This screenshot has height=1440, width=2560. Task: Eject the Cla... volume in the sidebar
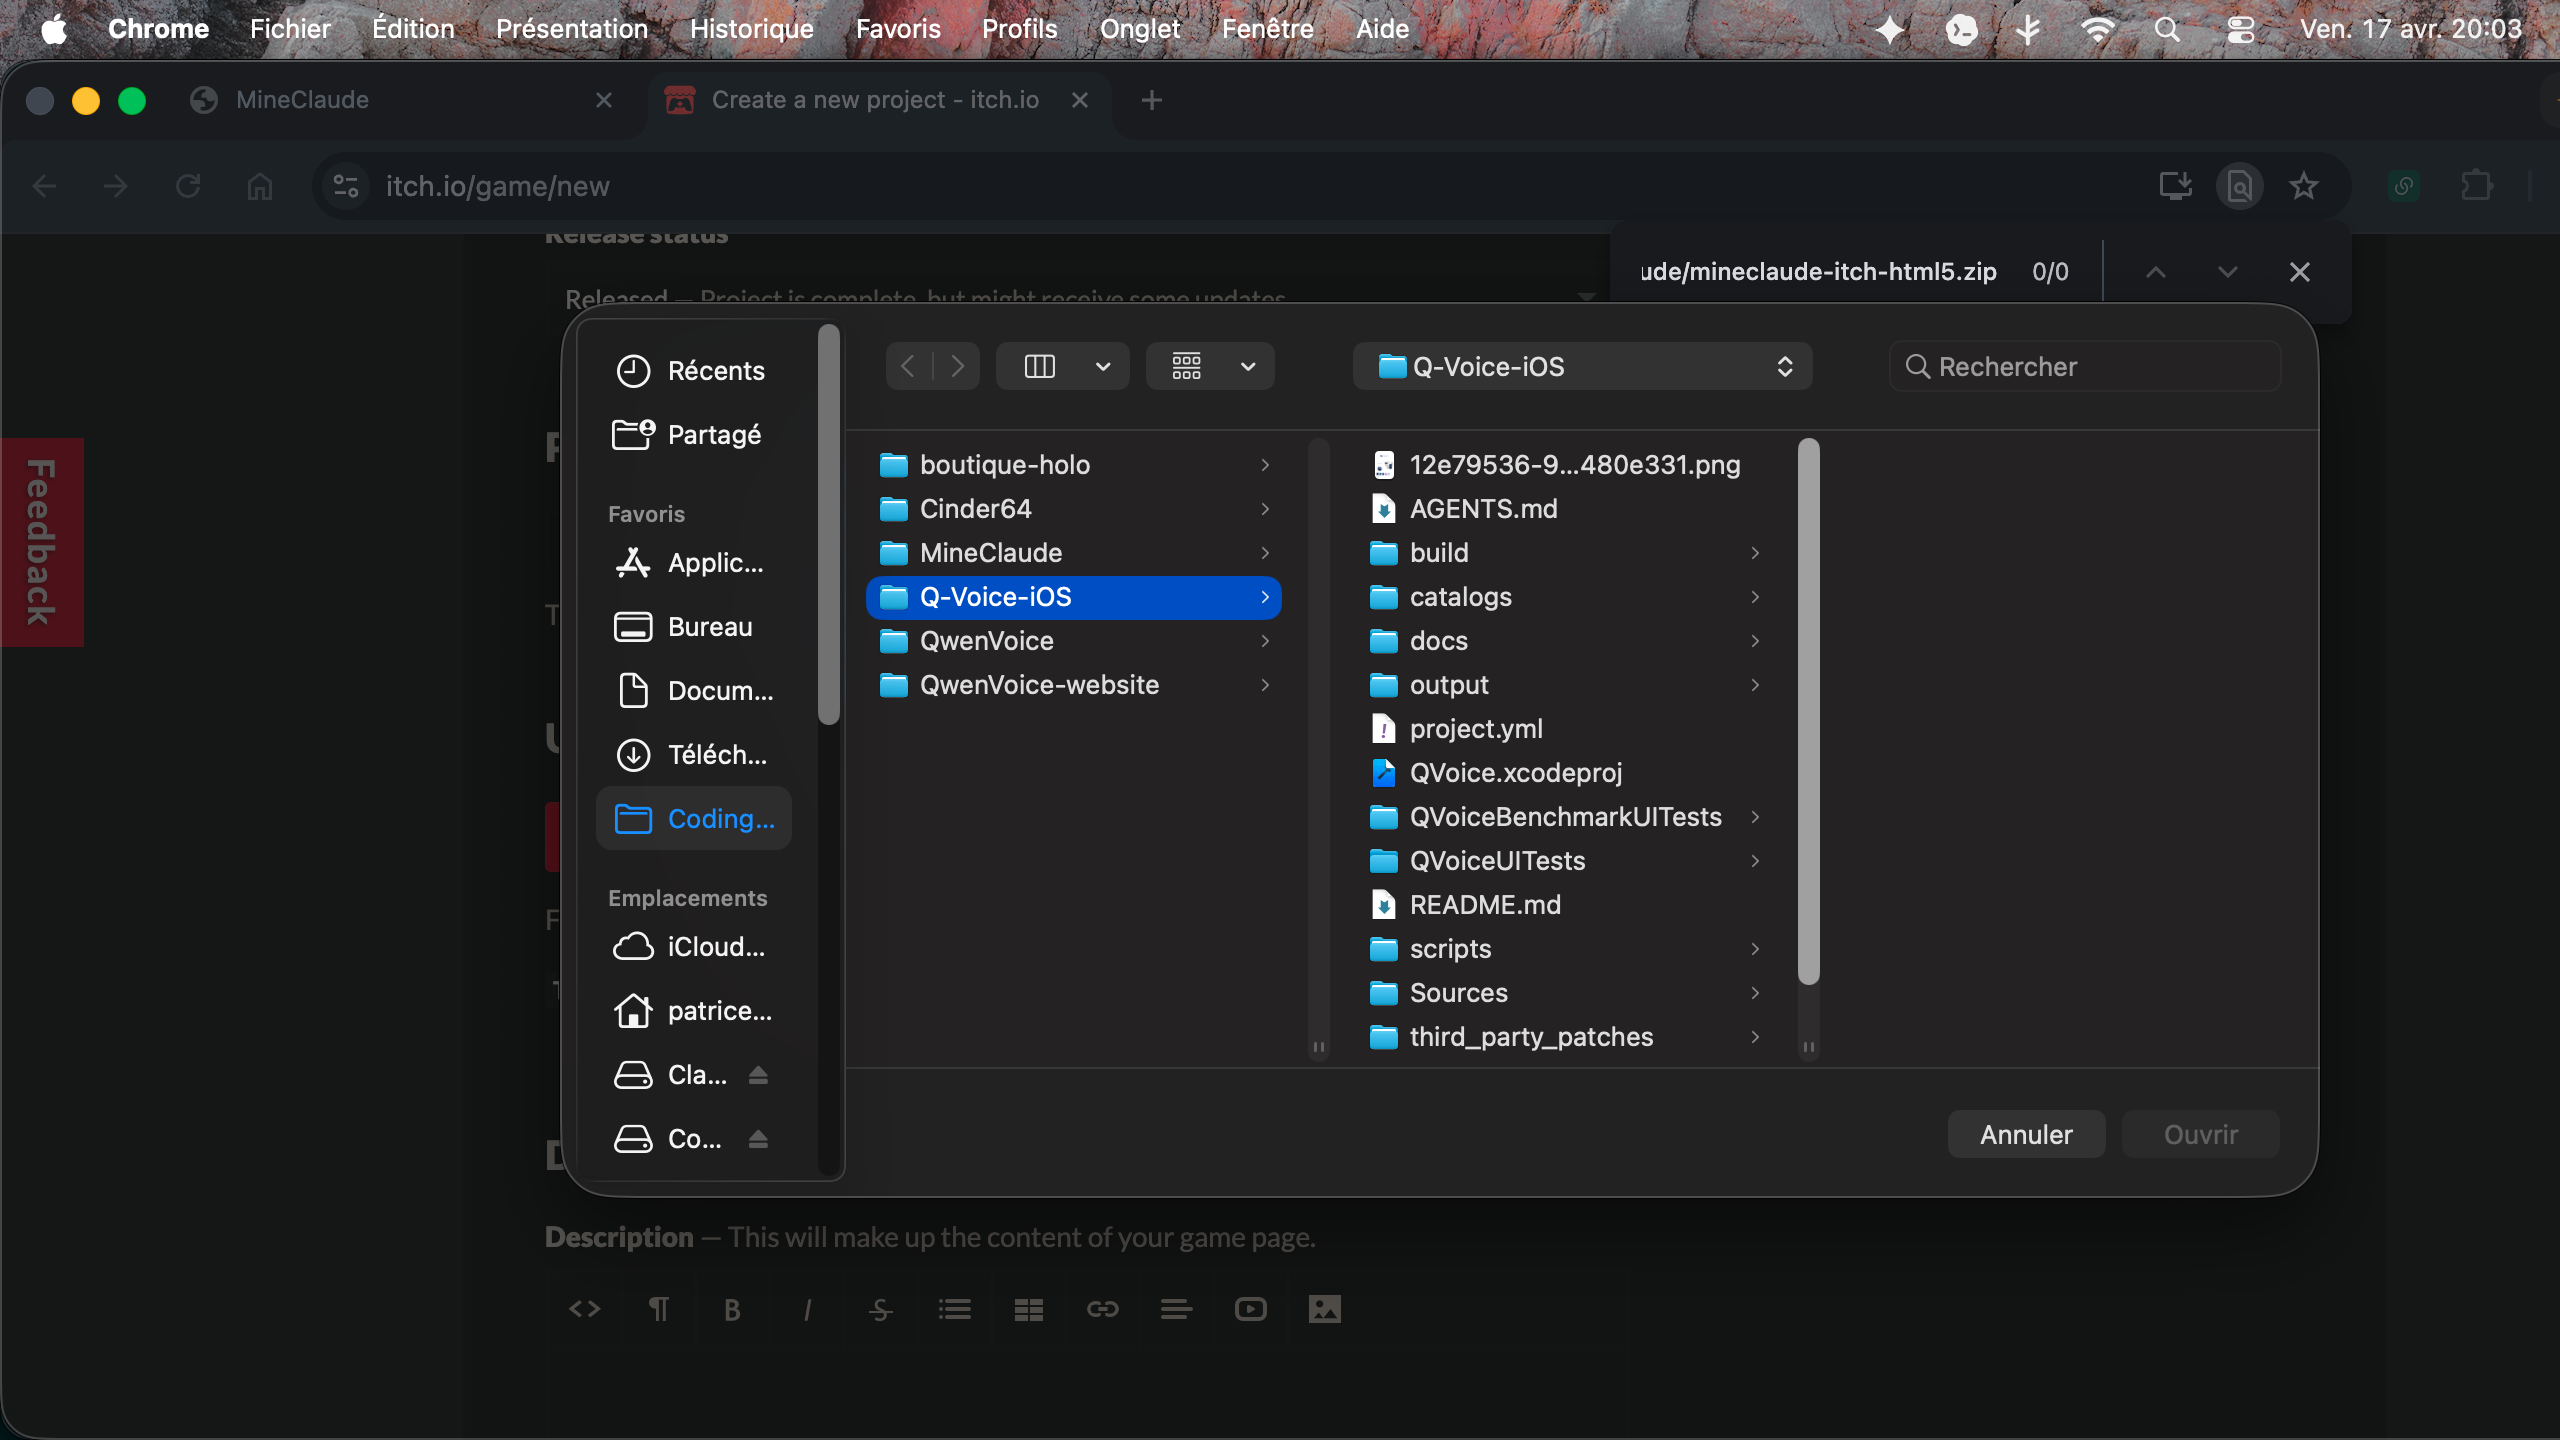tap(758, 1075)
